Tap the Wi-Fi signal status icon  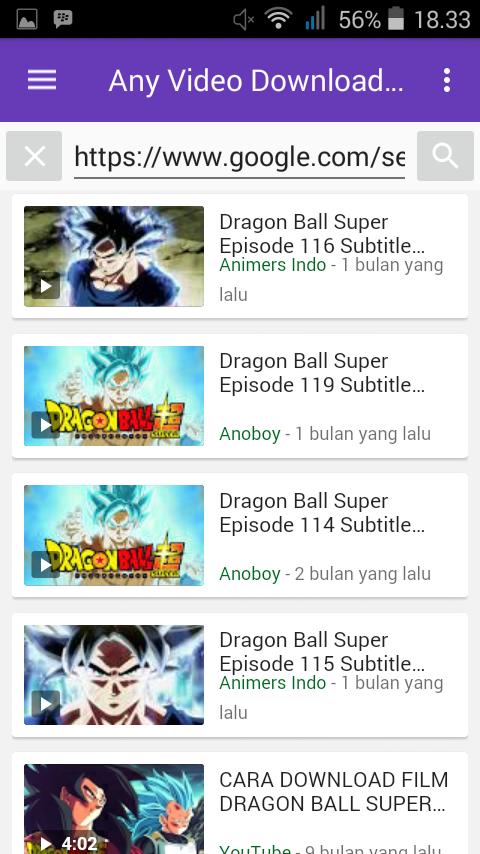coord(278,20)
